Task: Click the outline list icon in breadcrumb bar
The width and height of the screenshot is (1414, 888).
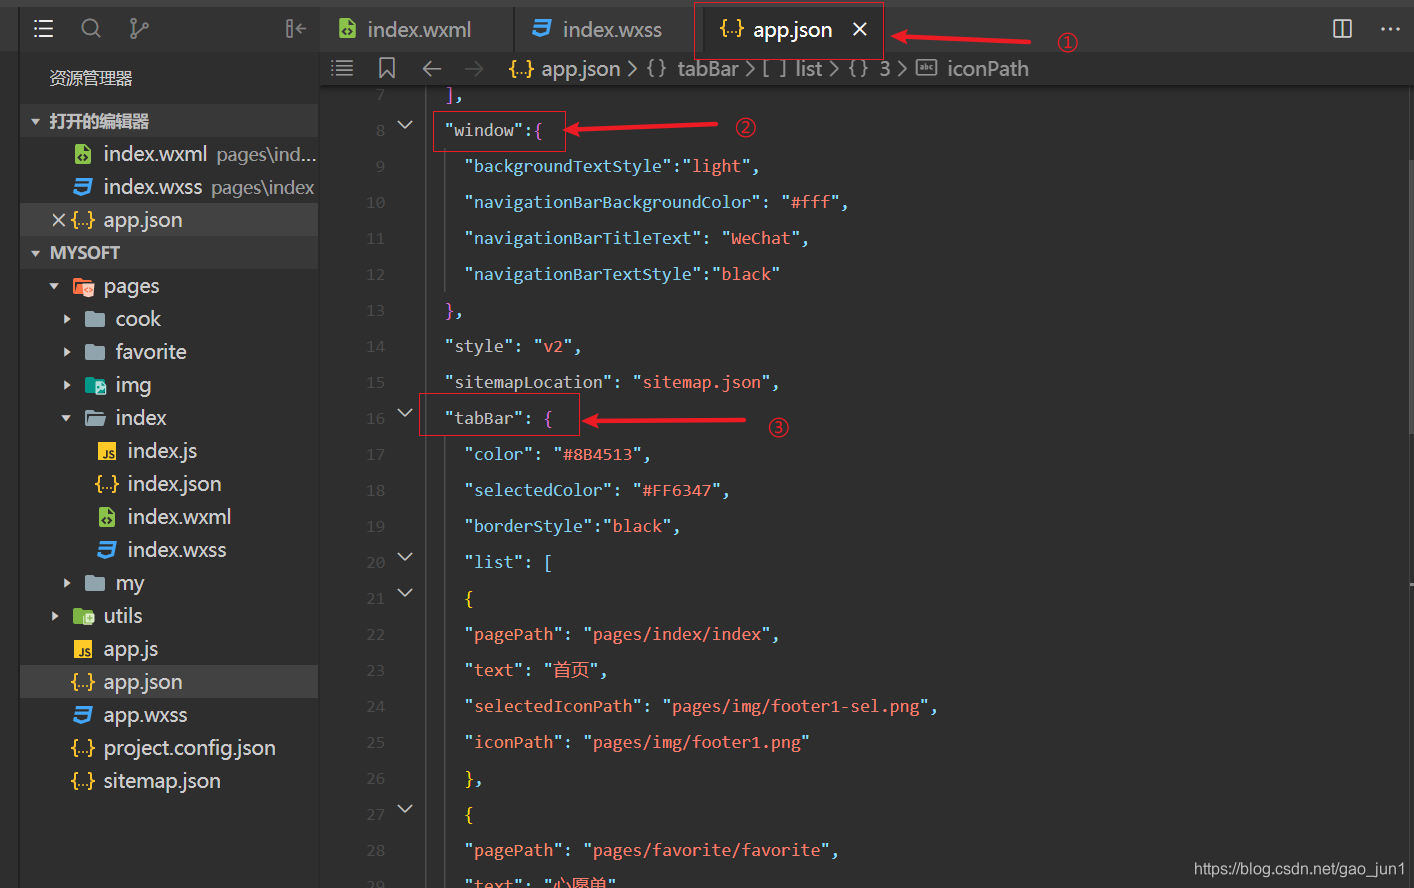Action: coord(343,68)
